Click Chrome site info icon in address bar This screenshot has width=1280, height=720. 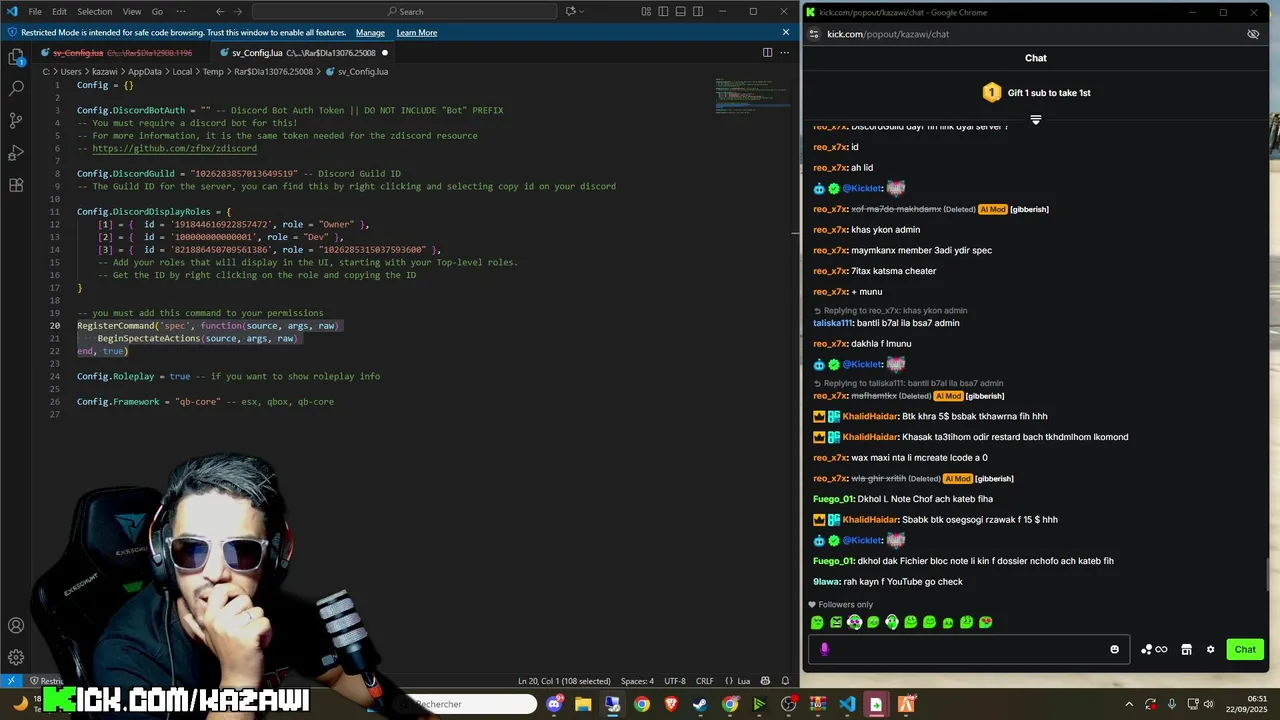pos(814,34)
